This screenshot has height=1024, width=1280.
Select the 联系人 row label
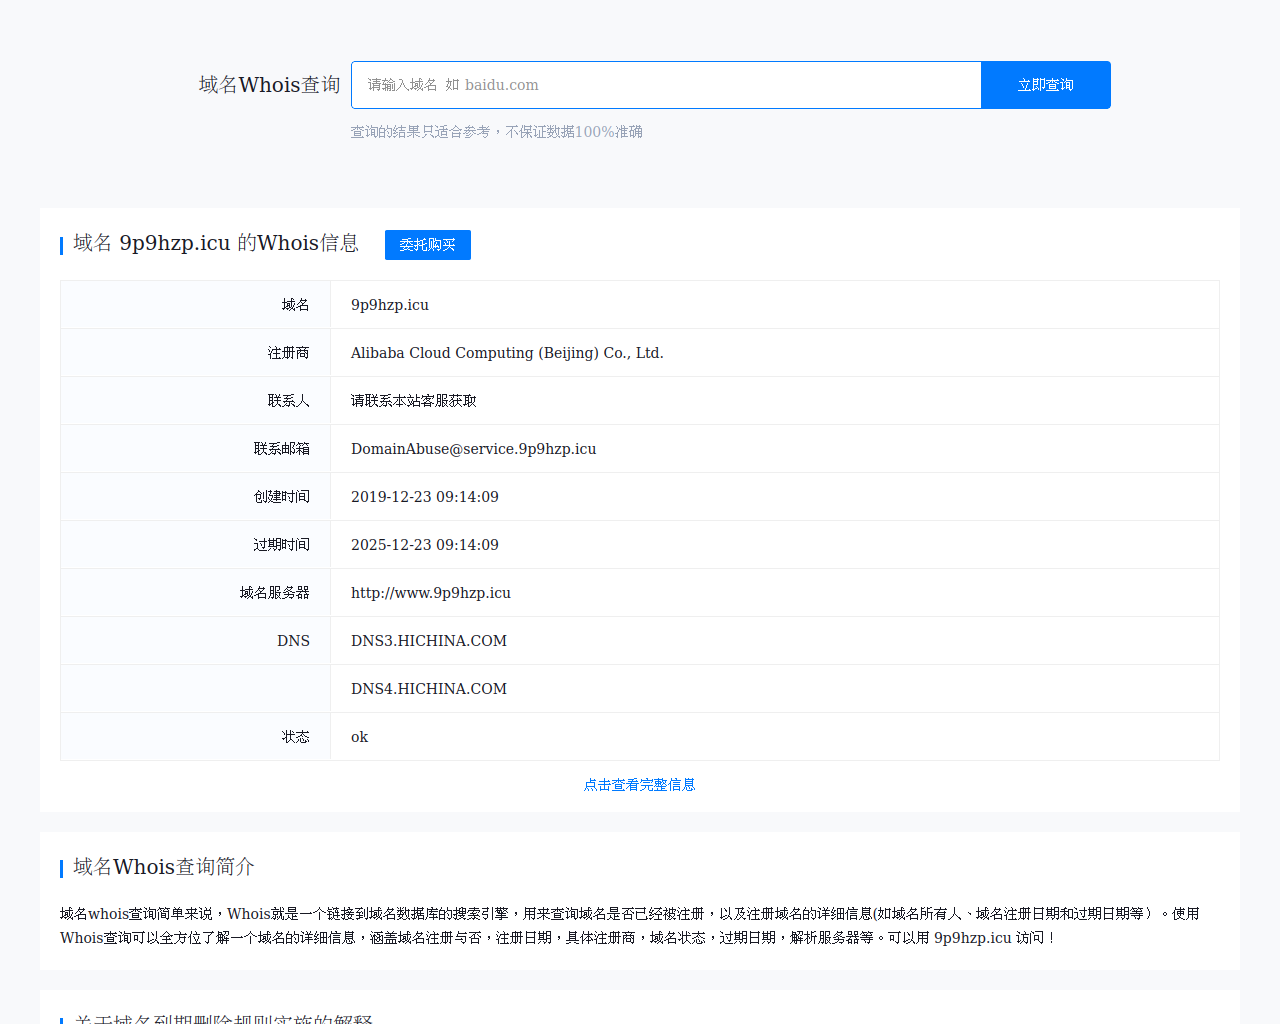pos(288,401)
